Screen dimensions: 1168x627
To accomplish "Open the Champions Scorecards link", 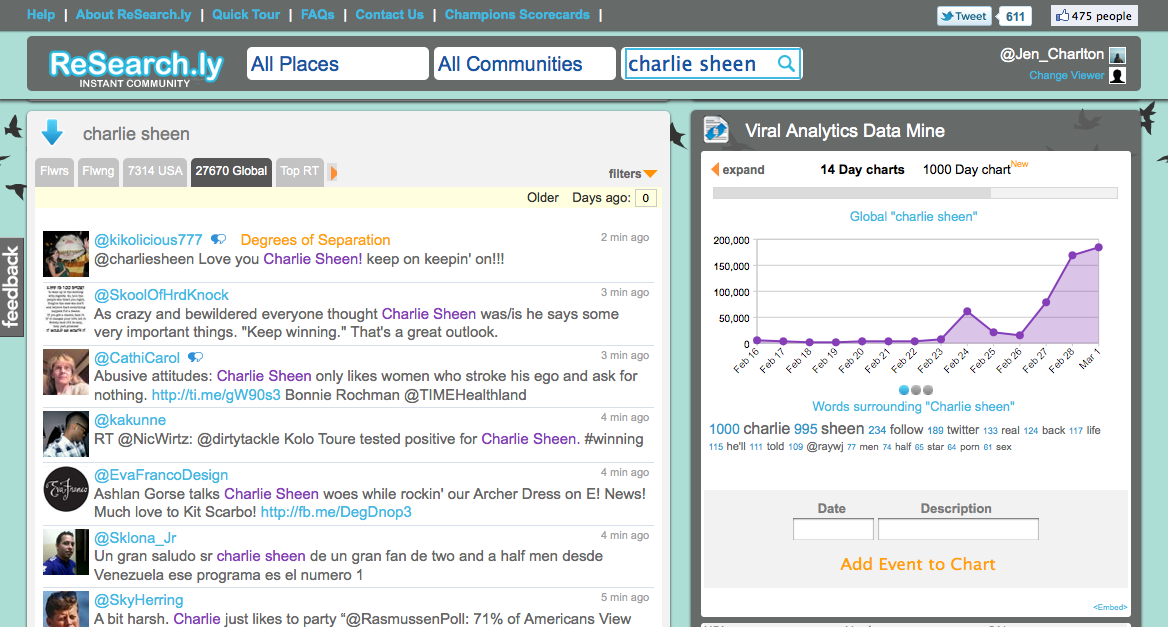I will click(x=517, y=14).
